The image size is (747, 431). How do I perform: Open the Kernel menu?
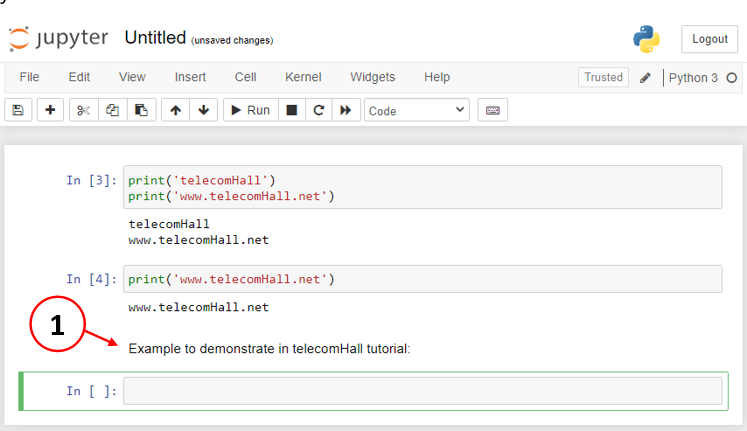(x=303, y=77)
